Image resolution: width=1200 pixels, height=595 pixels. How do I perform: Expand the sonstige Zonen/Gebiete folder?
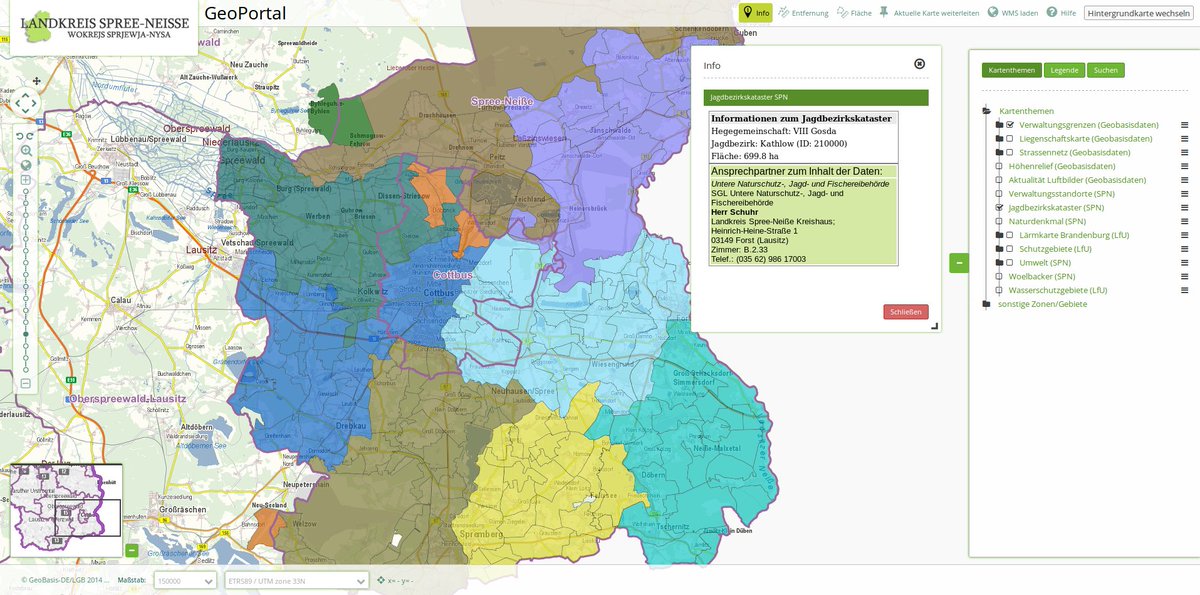[986, 304]
